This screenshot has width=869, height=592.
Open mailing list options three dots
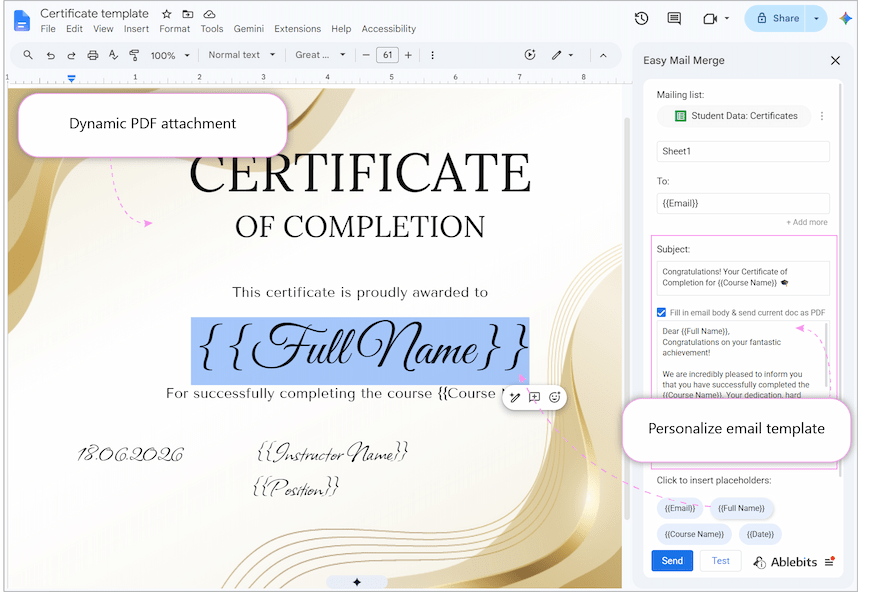(x=822, y=116)
